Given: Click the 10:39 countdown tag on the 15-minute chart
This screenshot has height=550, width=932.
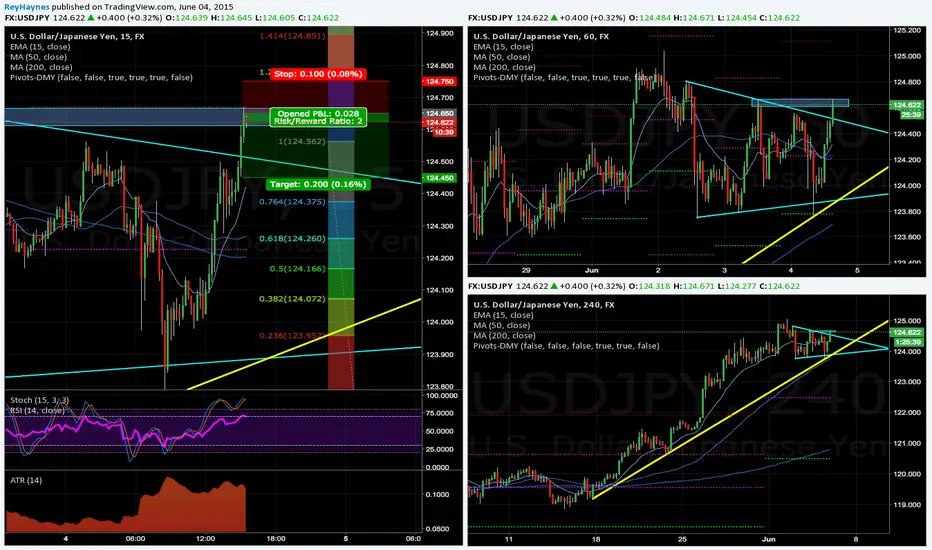Looking at the screenshot, I should click(444, 132).
